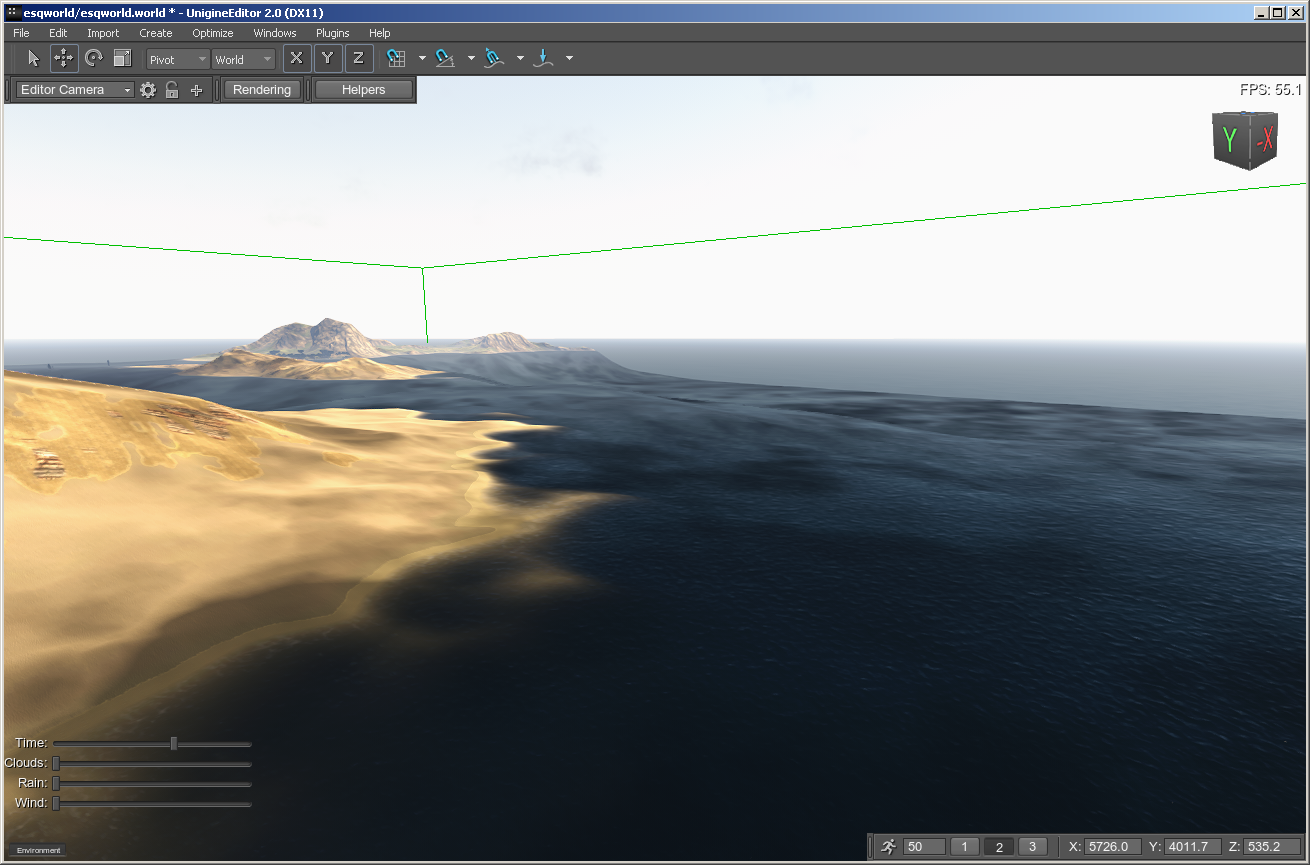Open the Optimize menu

pos(213,33)
